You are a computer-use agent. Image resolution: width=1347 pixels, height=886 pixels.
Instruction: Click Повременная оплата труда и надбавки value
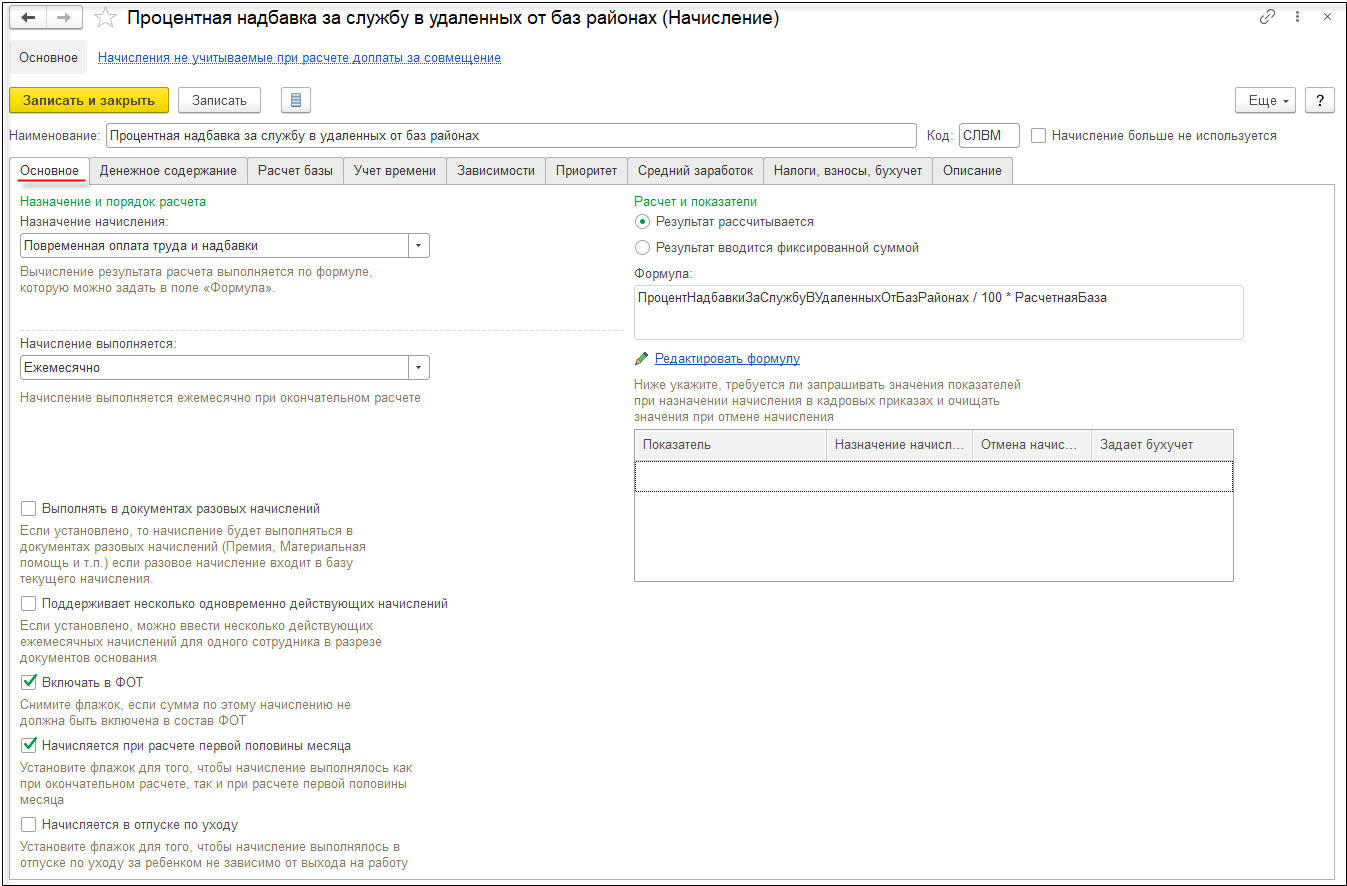[214, 245]
